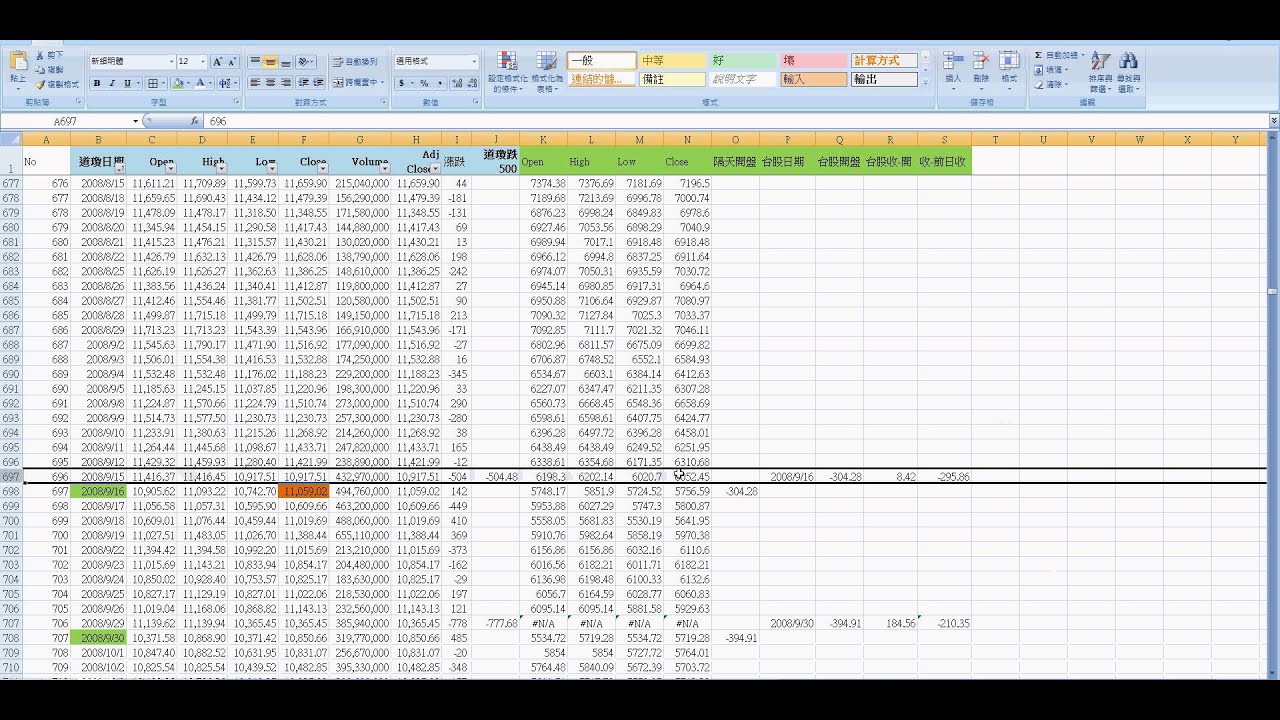
Task: Click the Percent Style icon
Action: click(424, 84)
